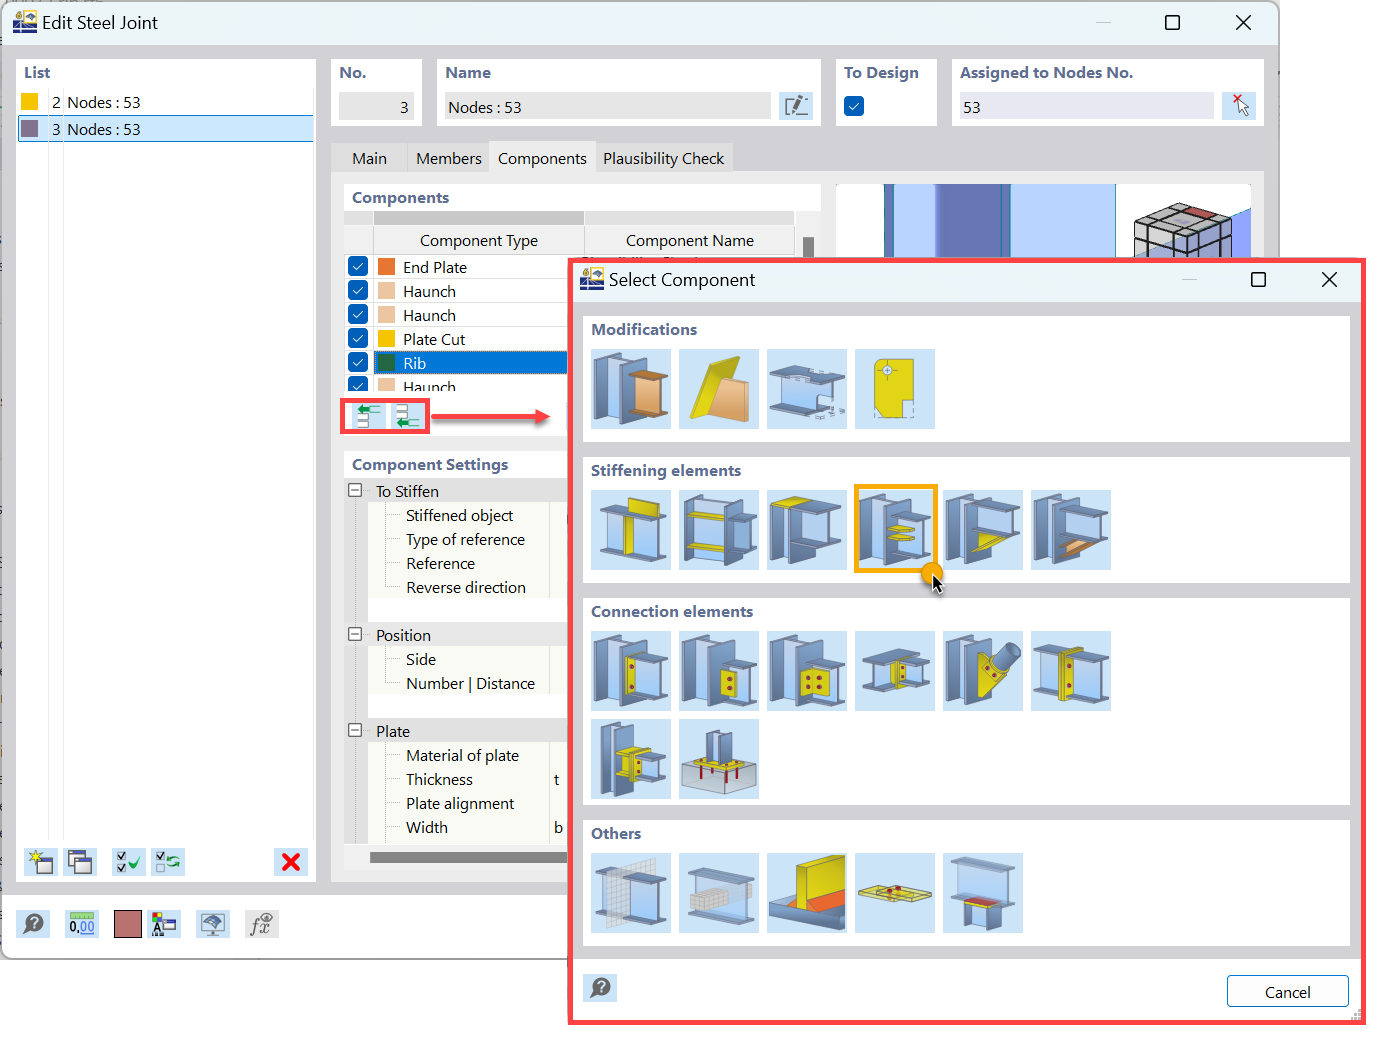Pick the column with two yellow horizontal stiffeners

click(x=719, y=530)
